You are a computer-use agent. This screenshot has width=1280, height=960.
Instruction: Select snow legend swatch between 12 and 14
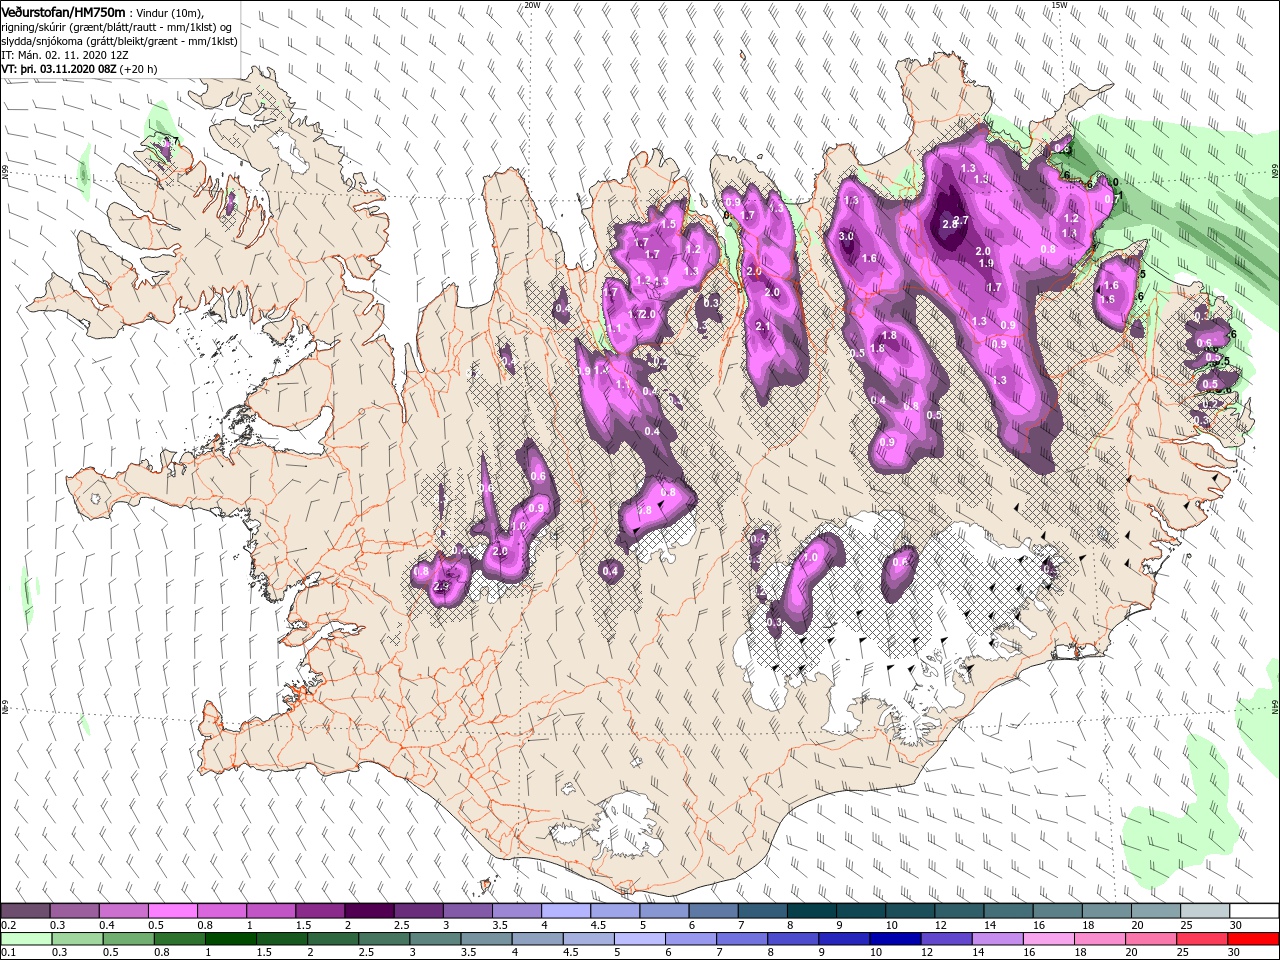click(959, 911)
